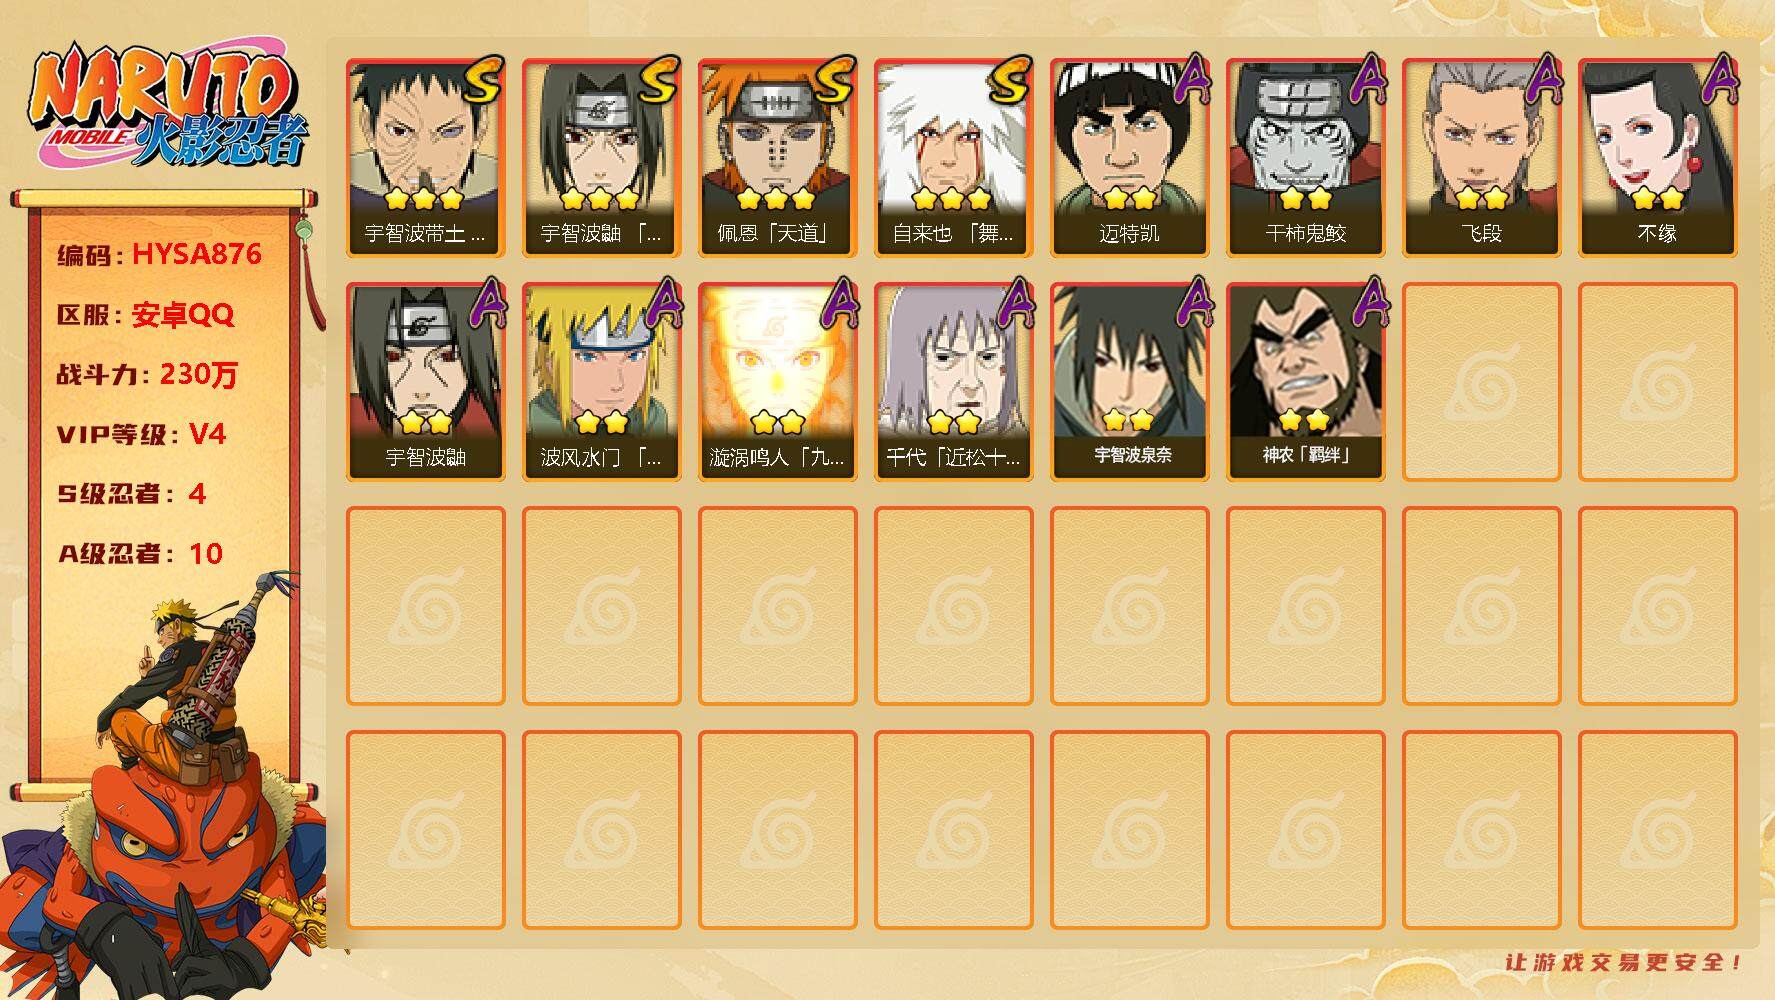Screen dimensions: 1775x1000
Task: Choose the 干柿鬼鲛 ninja card
Action: tap(1305, 158)
